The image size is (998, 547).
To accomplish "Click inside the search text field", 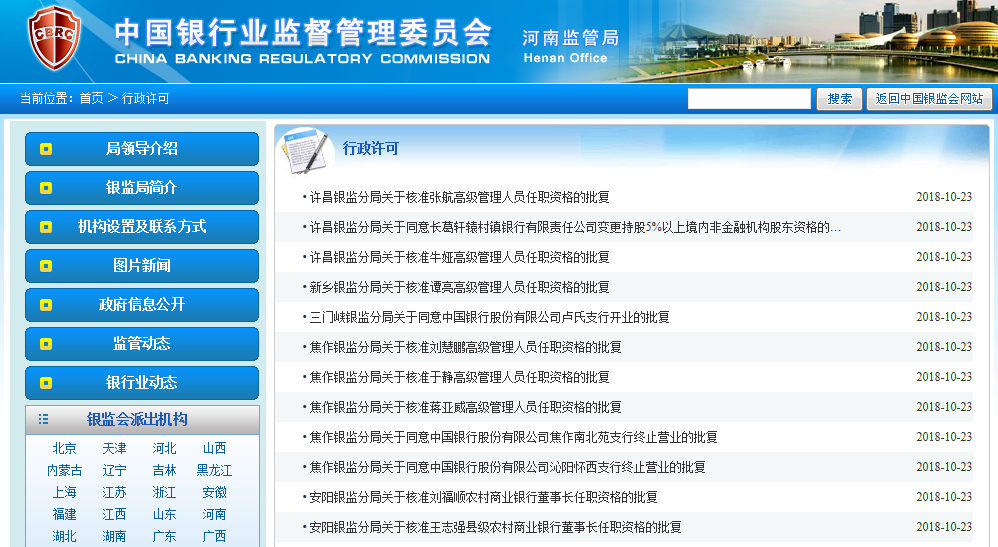I will pos(749,99).
